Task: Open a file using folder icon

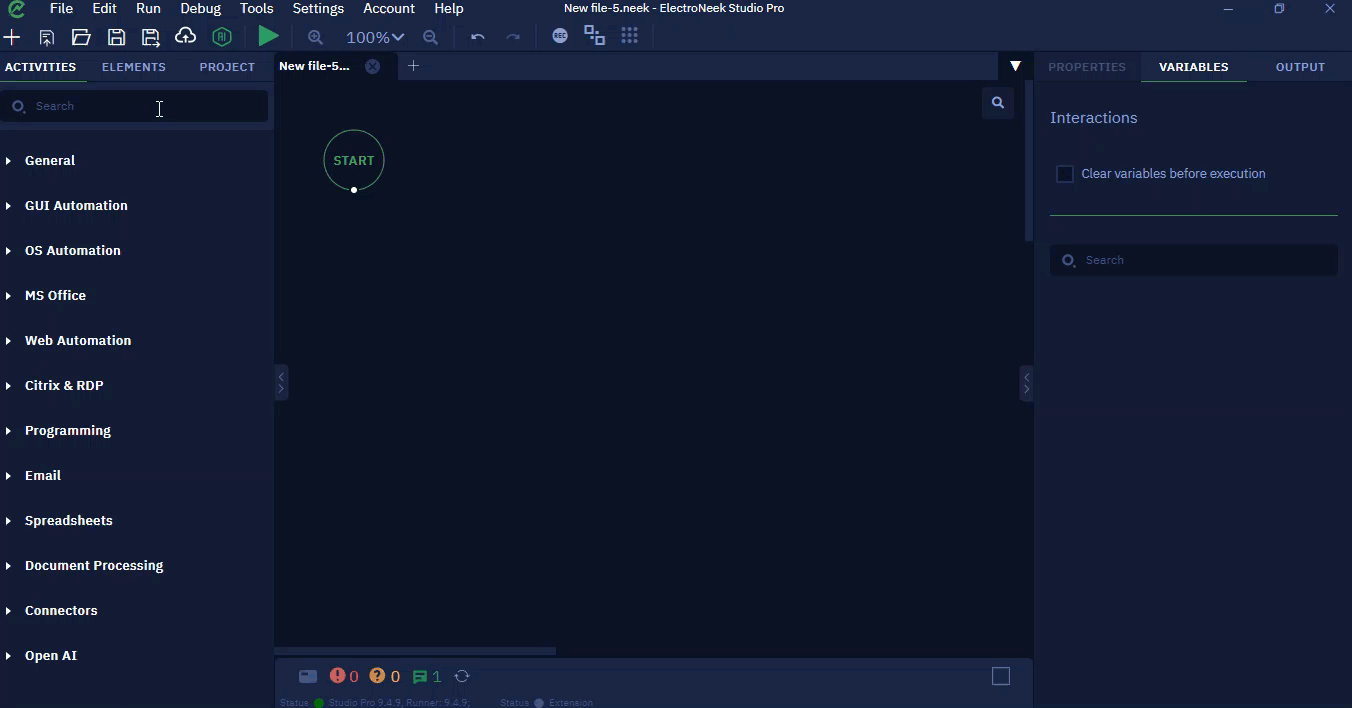Action: 81,37
